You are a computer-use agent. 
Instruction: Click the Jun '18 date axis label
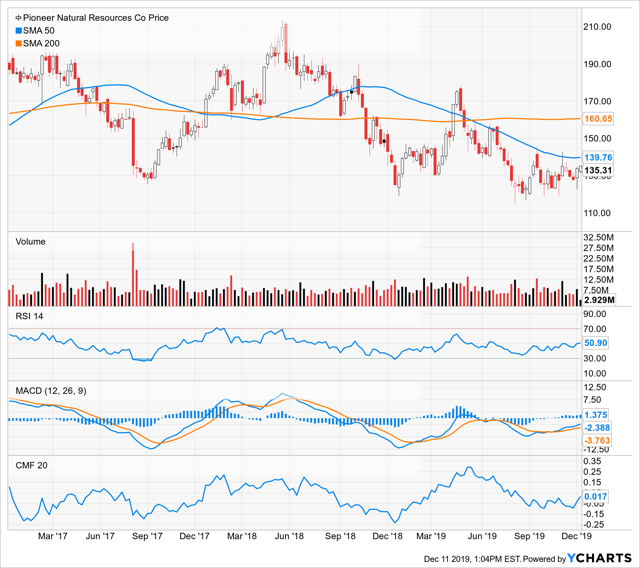(x=289, y=536)
